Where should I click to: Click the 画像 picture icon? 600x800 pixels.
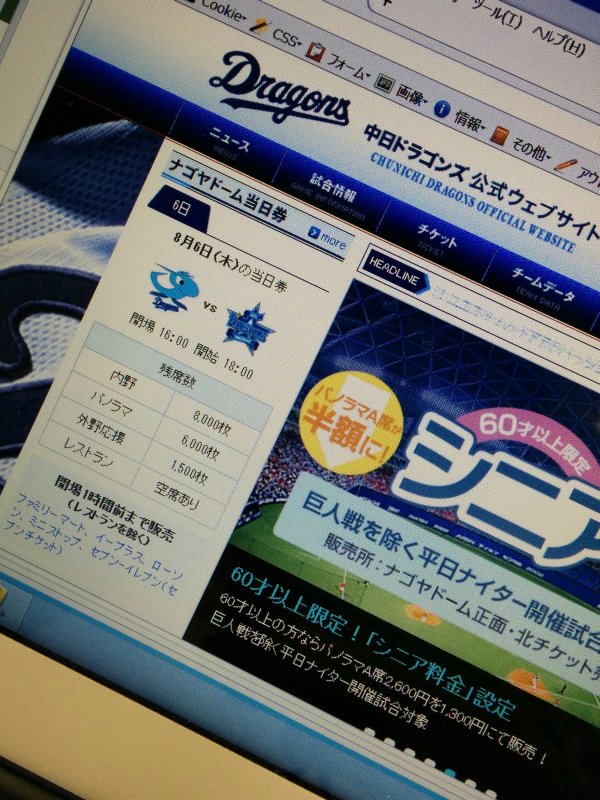(x=384, y=82)
